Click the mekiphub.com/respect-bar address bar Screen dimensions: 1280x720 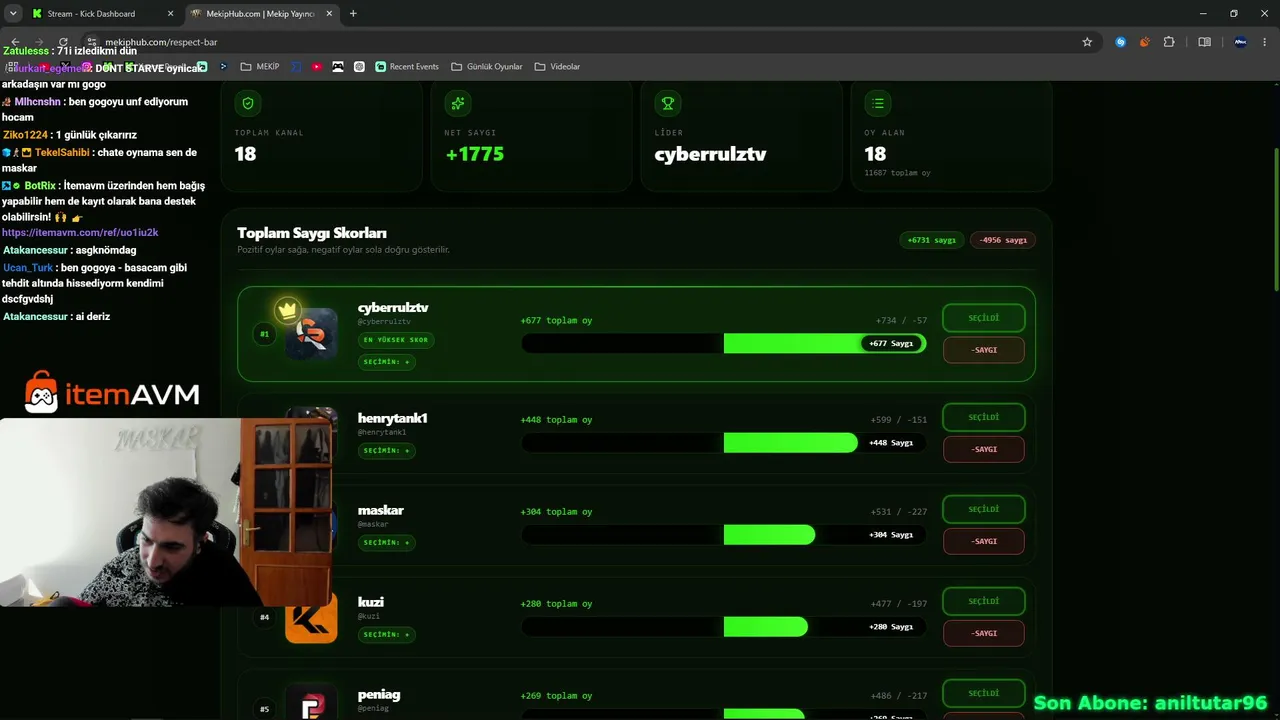tap(590, 42)
